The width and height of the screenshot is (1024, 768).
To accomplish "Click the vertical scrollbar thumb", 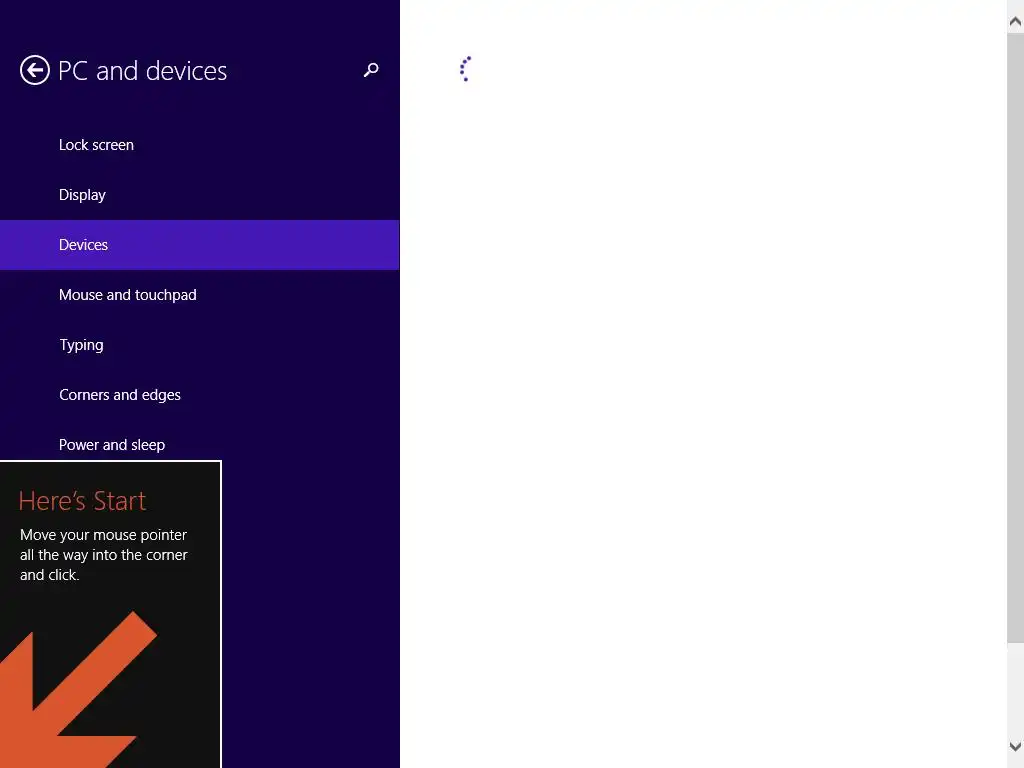I will click(1016, 338).
